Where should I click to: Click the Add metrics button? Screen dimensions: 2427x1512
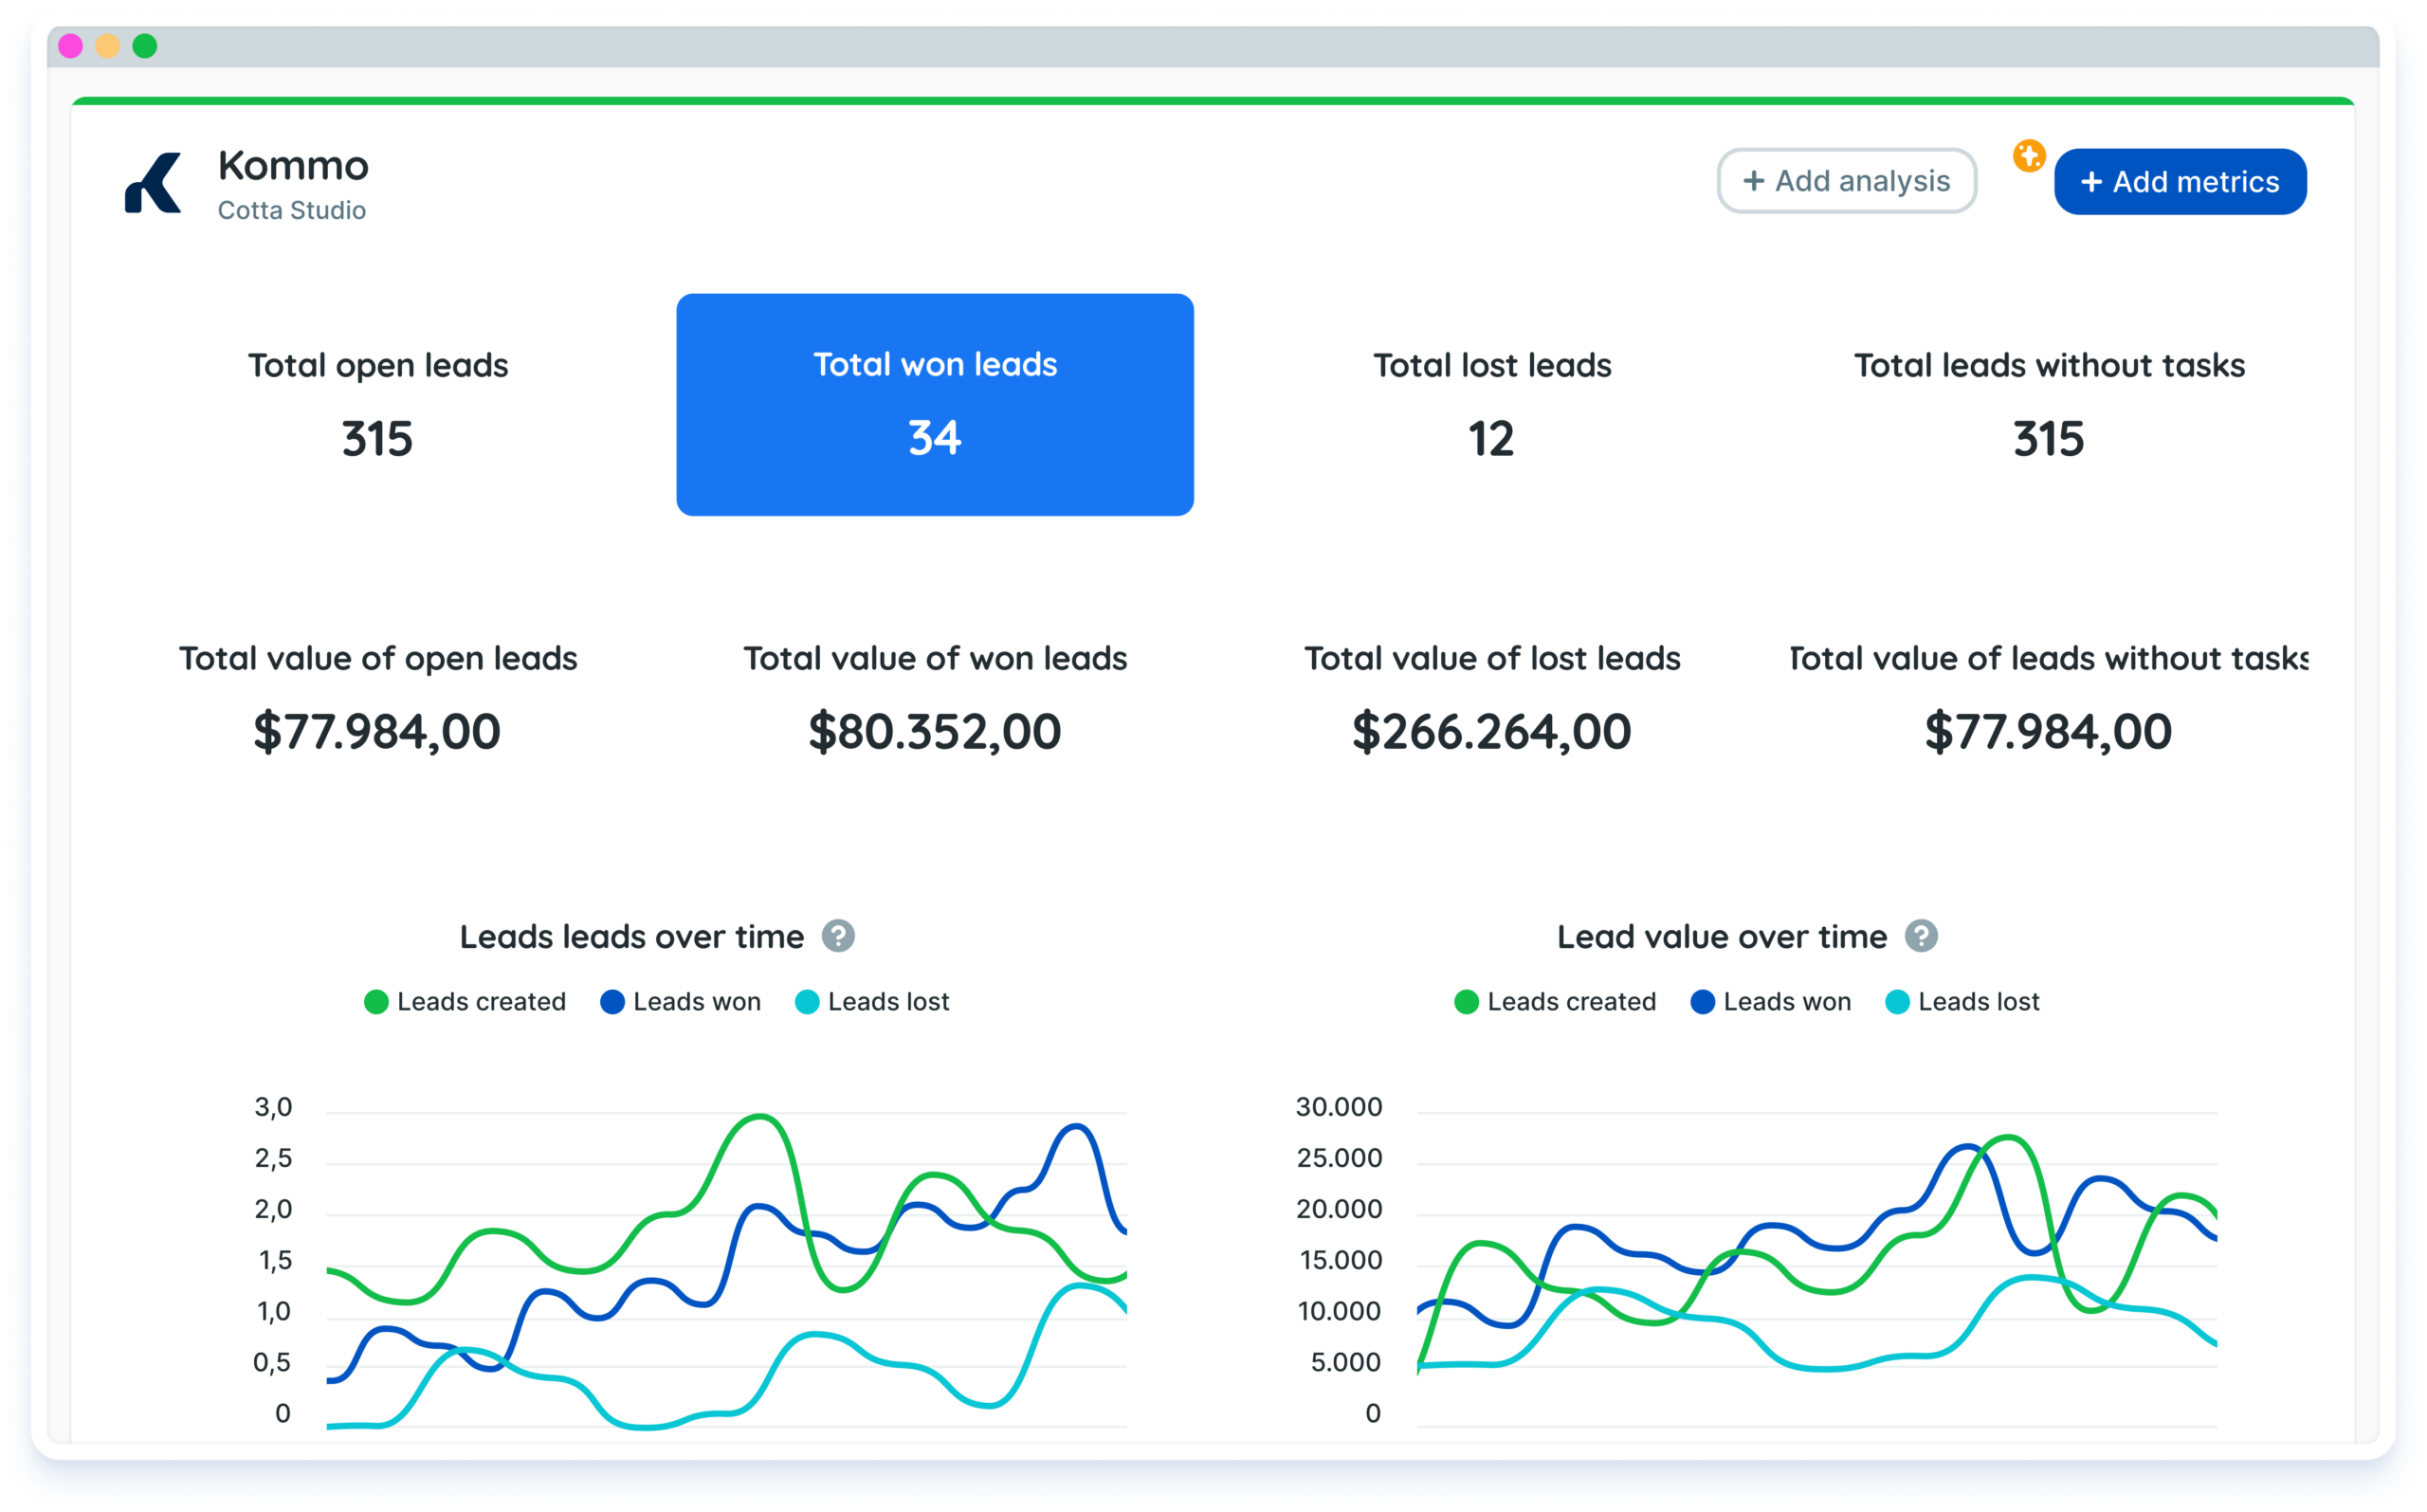[x=2180, y=182]
